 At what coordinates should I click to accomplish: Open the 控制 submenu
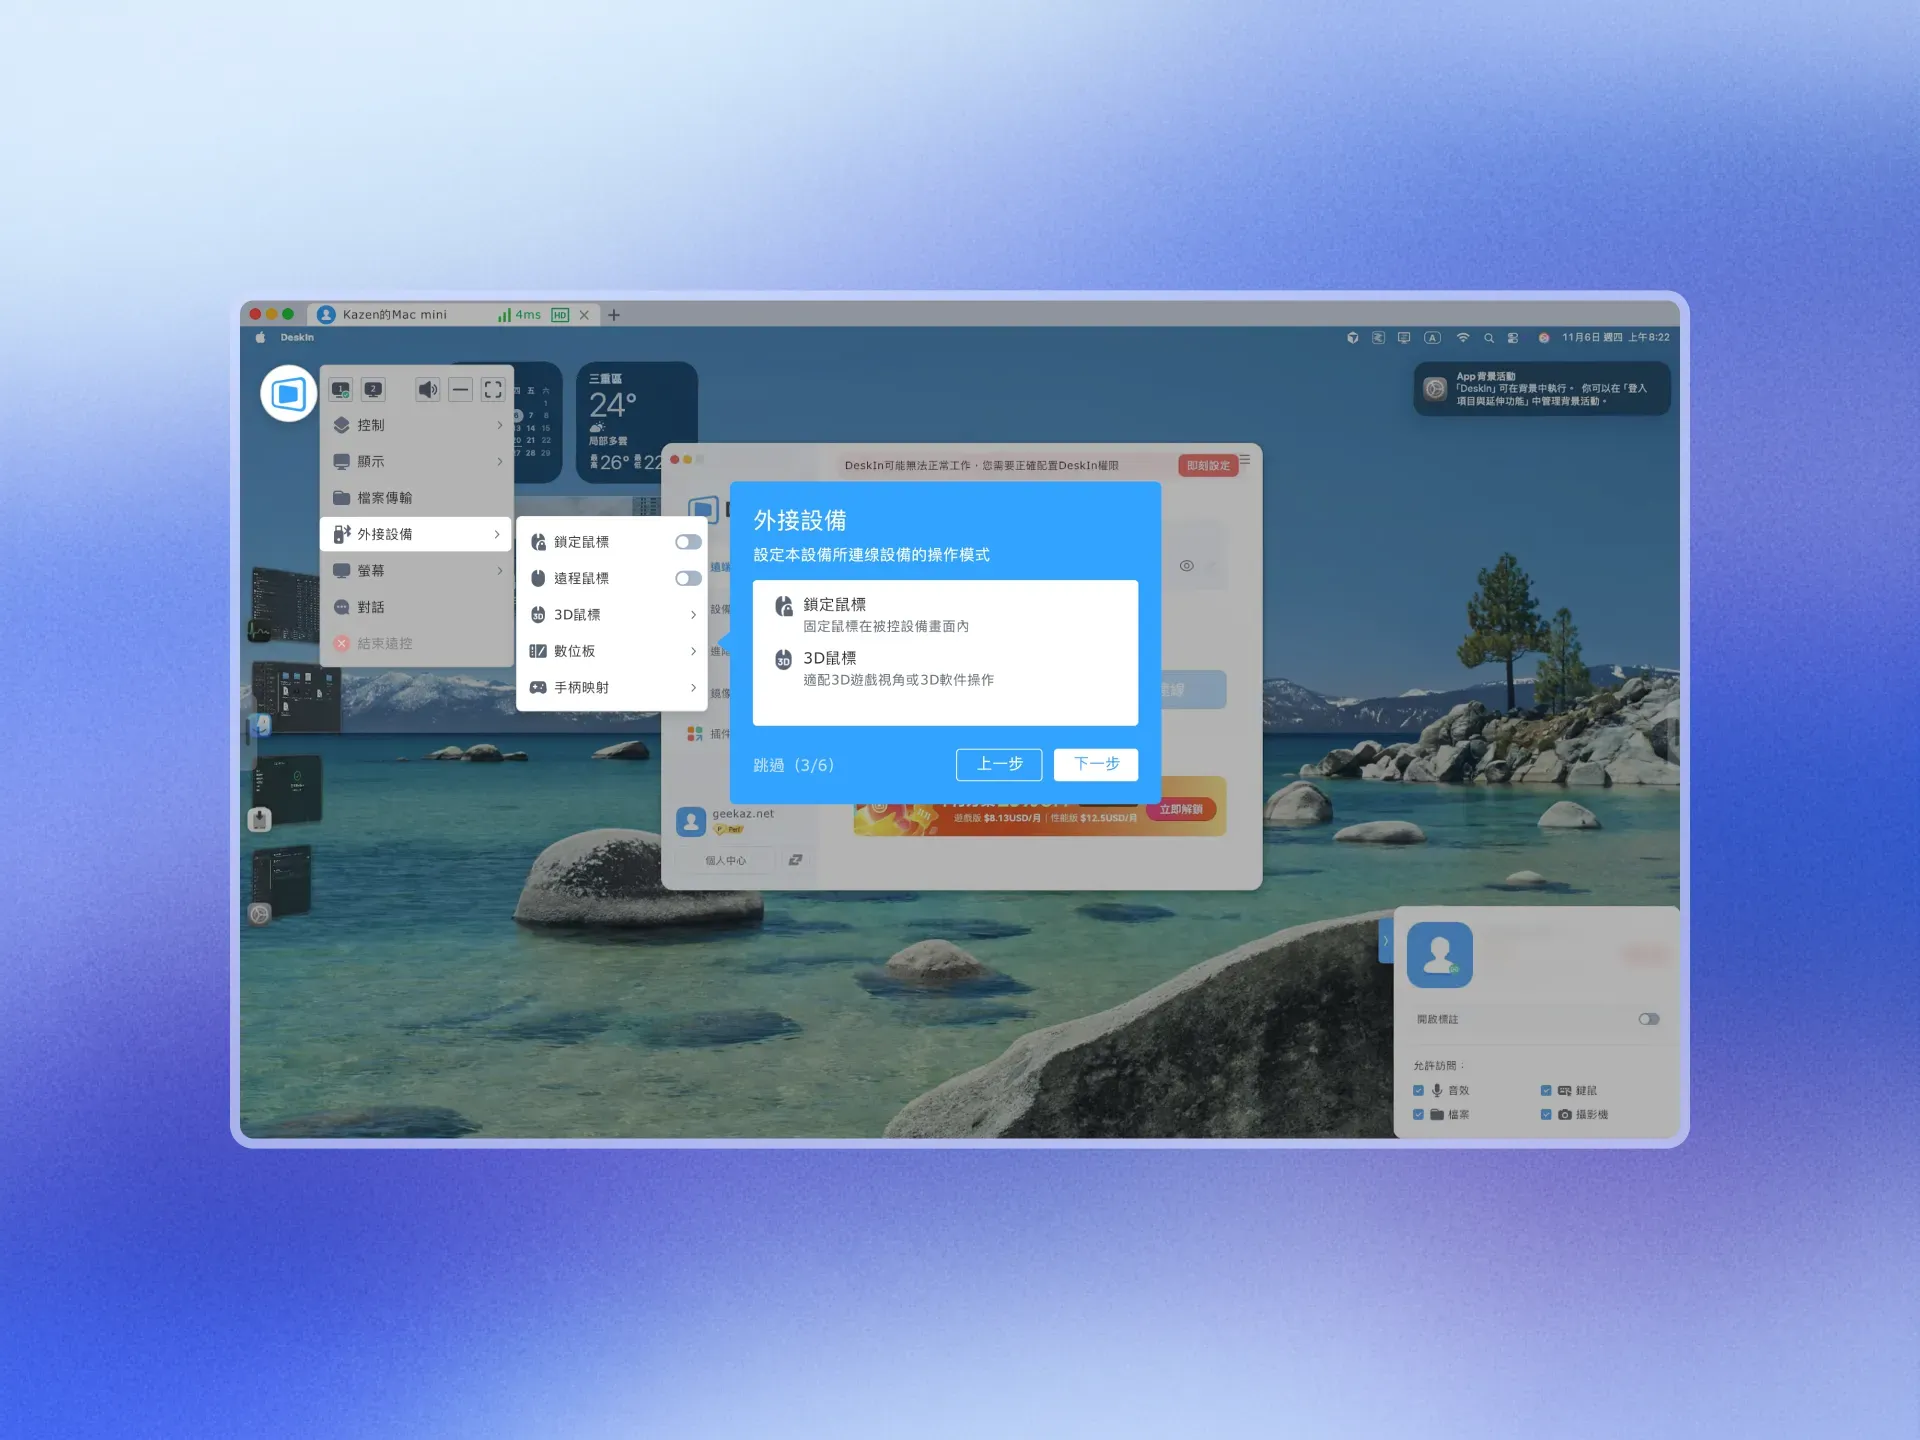[416, 425]
